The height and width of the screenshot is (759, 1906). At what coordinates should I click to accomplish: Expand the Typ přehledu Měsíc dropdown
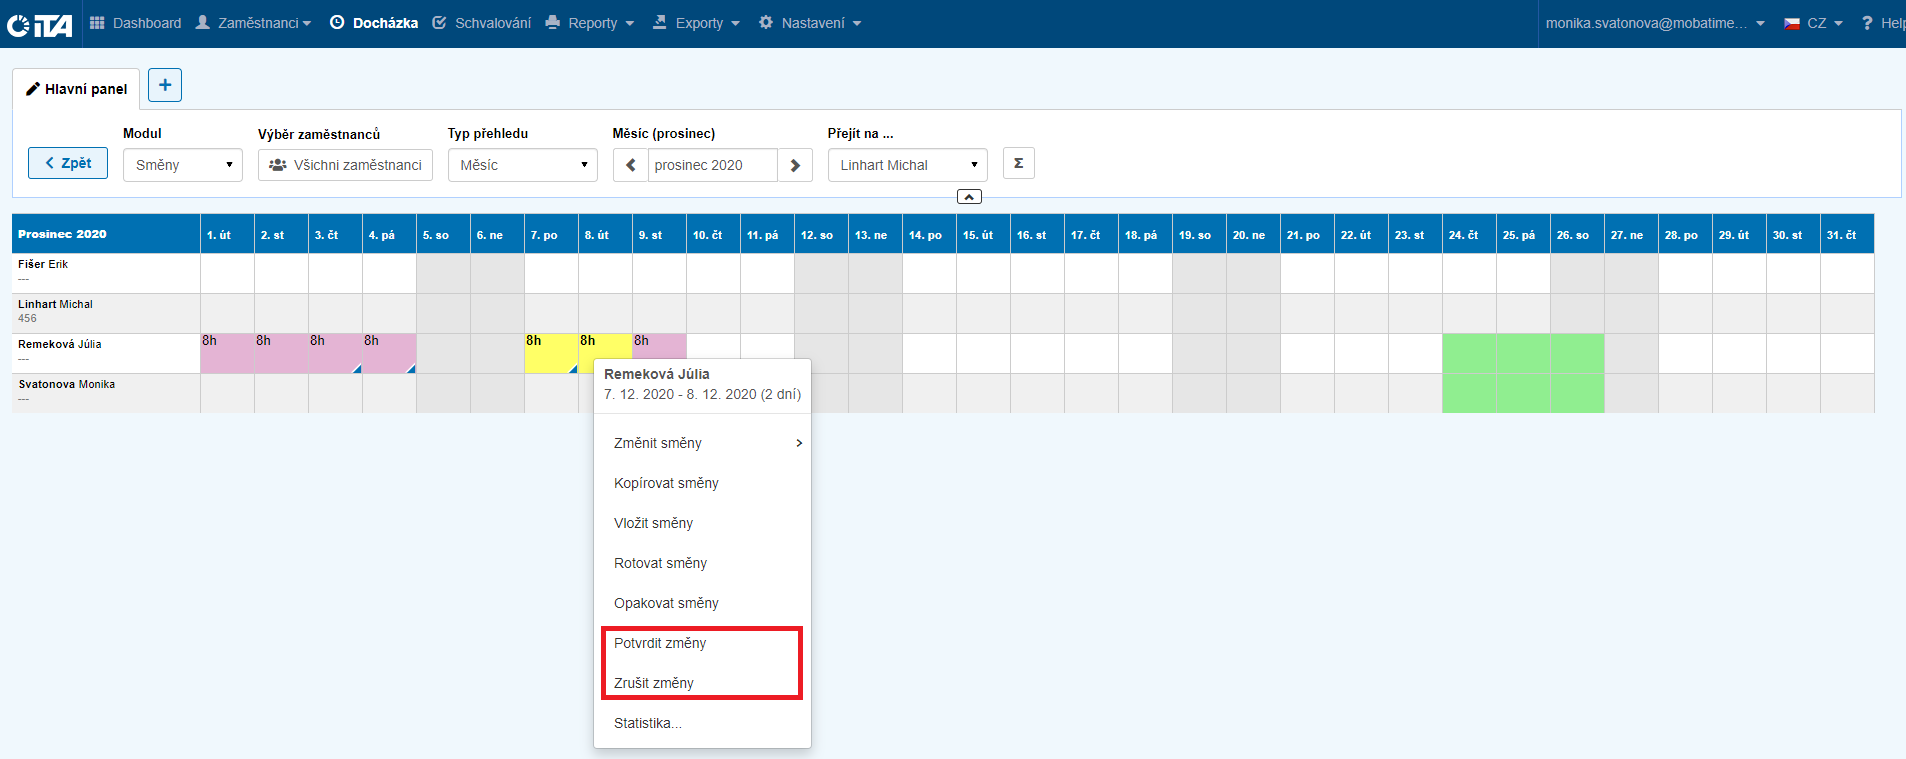coord(522,165)
